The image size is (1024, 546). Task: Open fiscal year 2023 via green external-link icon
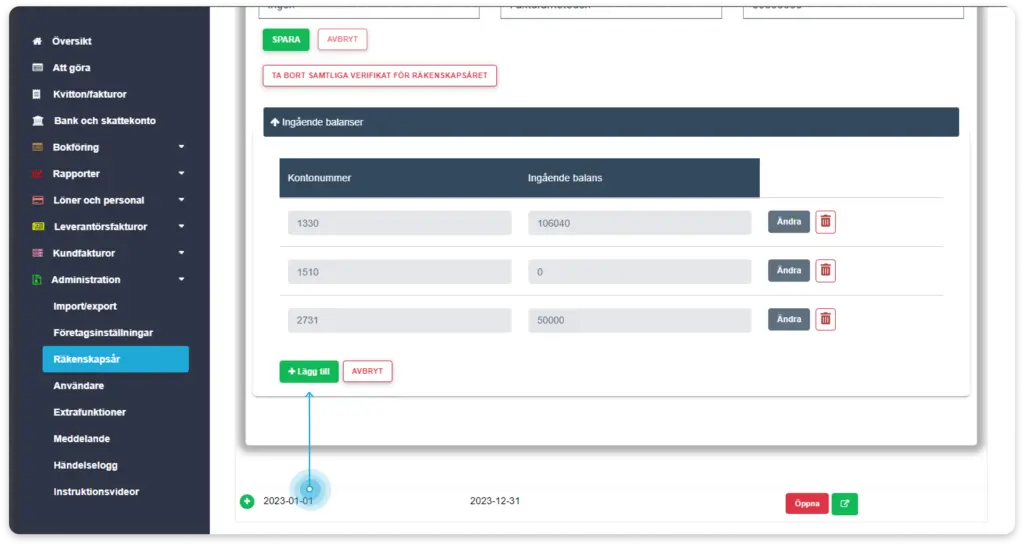(844, 504)
